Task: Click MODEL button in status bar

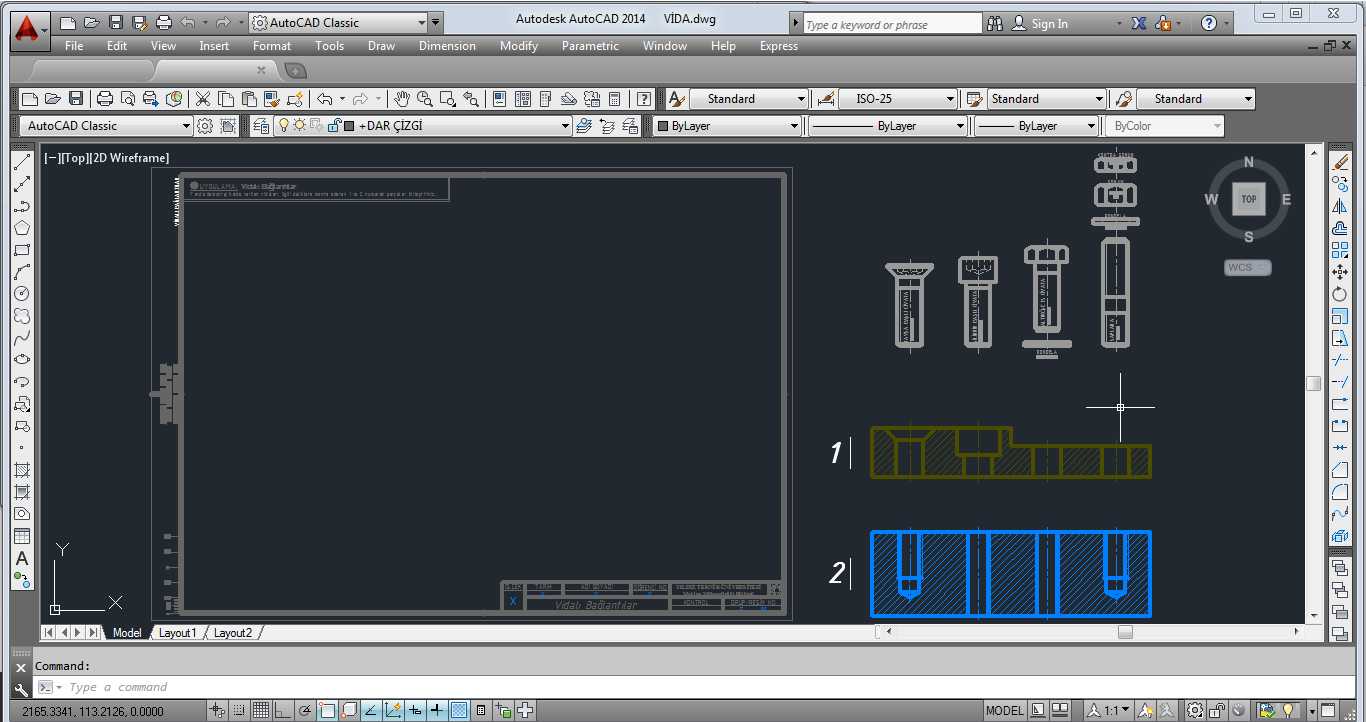Action: [1005, 711]
